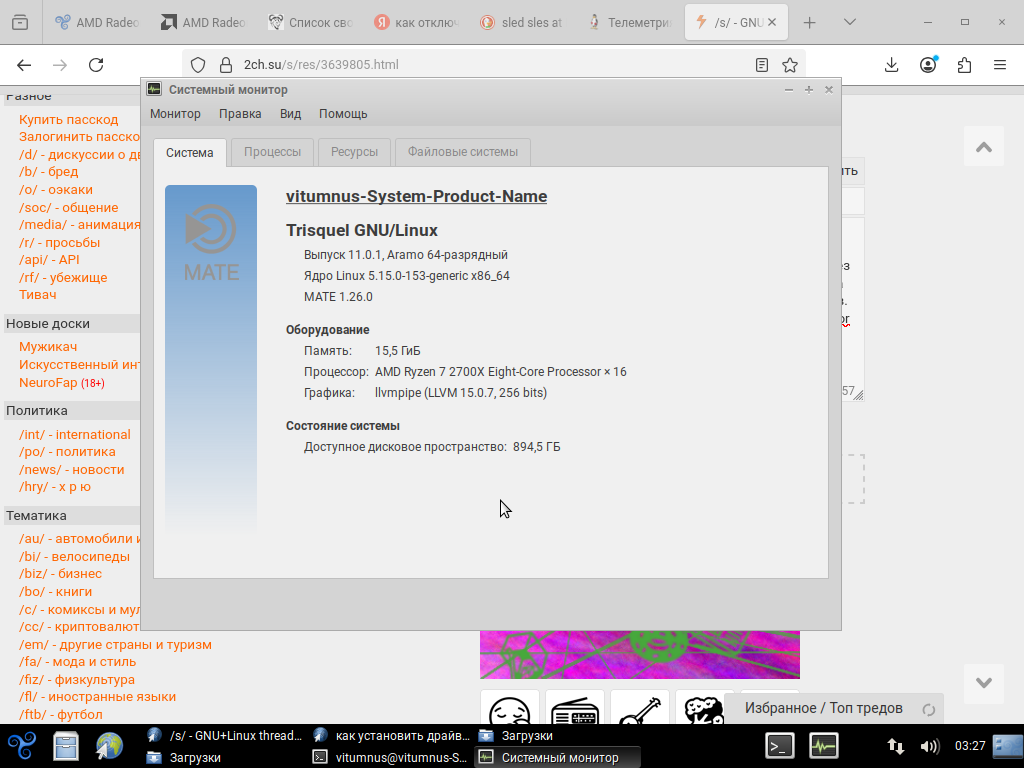Switch to vitumnus@vitumnus-S terminal task

(x=390, y=758)
